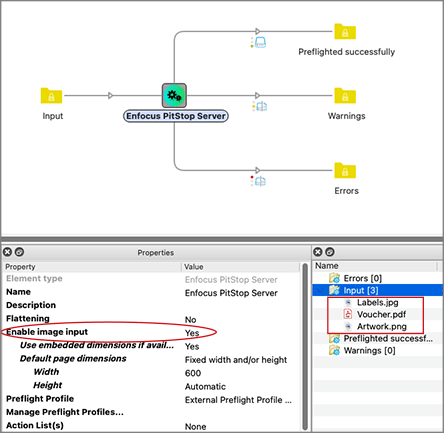Collapse the Input [3] folder in tree
Screen dimensions: 444x433
click(320, 290)
